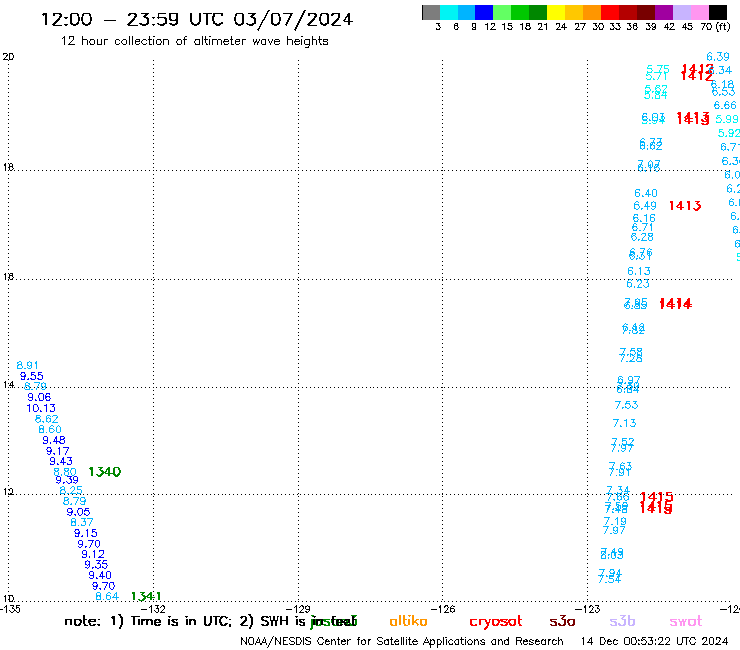Click the wave height value '6.39'

pos(718,57)
